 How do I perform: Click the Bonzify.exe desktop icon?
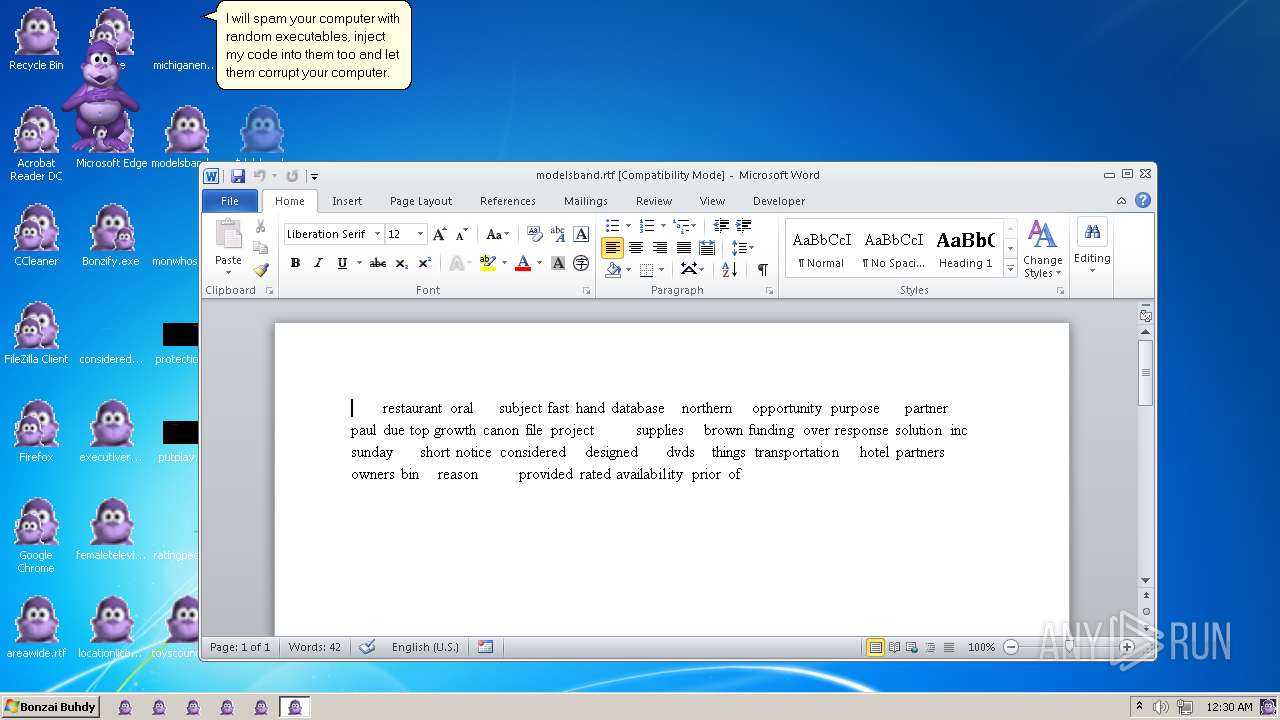click(110, 236)
